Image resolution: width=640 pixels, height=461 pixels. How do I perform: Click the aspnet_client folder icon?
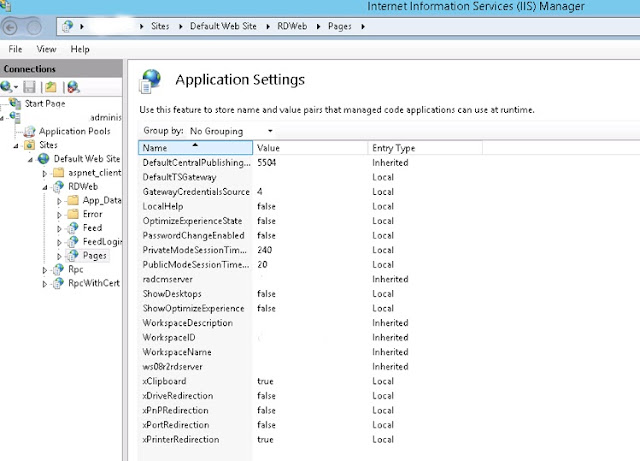pos(58,172)
